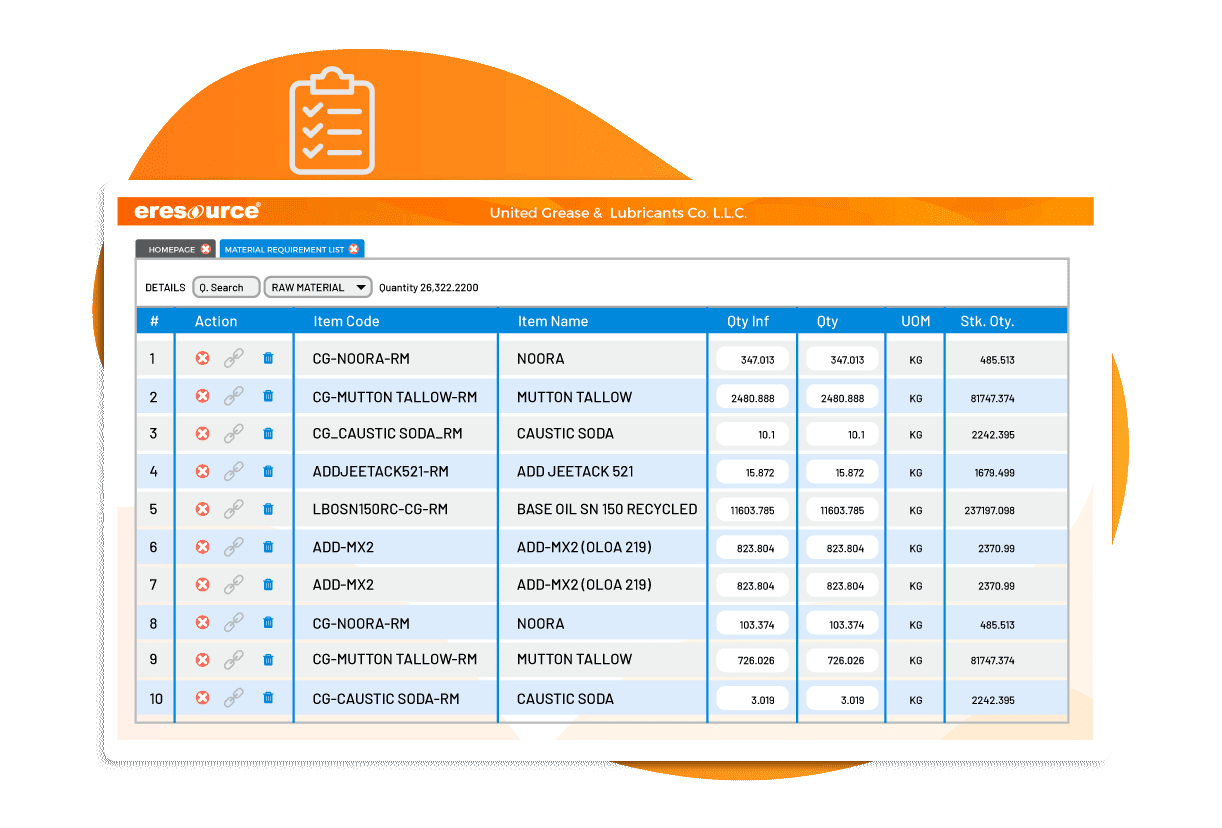Click the trash icon for ADDJEETACK521-RM row

[x=268, y=471]
